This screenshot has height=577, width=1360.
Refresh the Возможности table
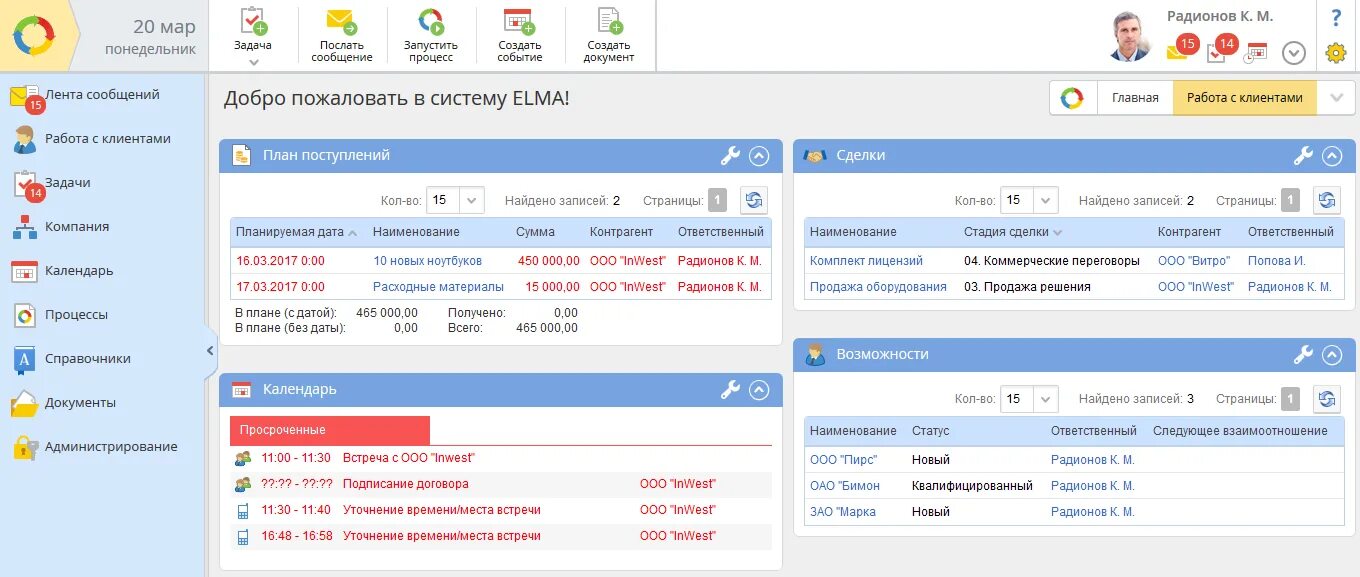1327,399
